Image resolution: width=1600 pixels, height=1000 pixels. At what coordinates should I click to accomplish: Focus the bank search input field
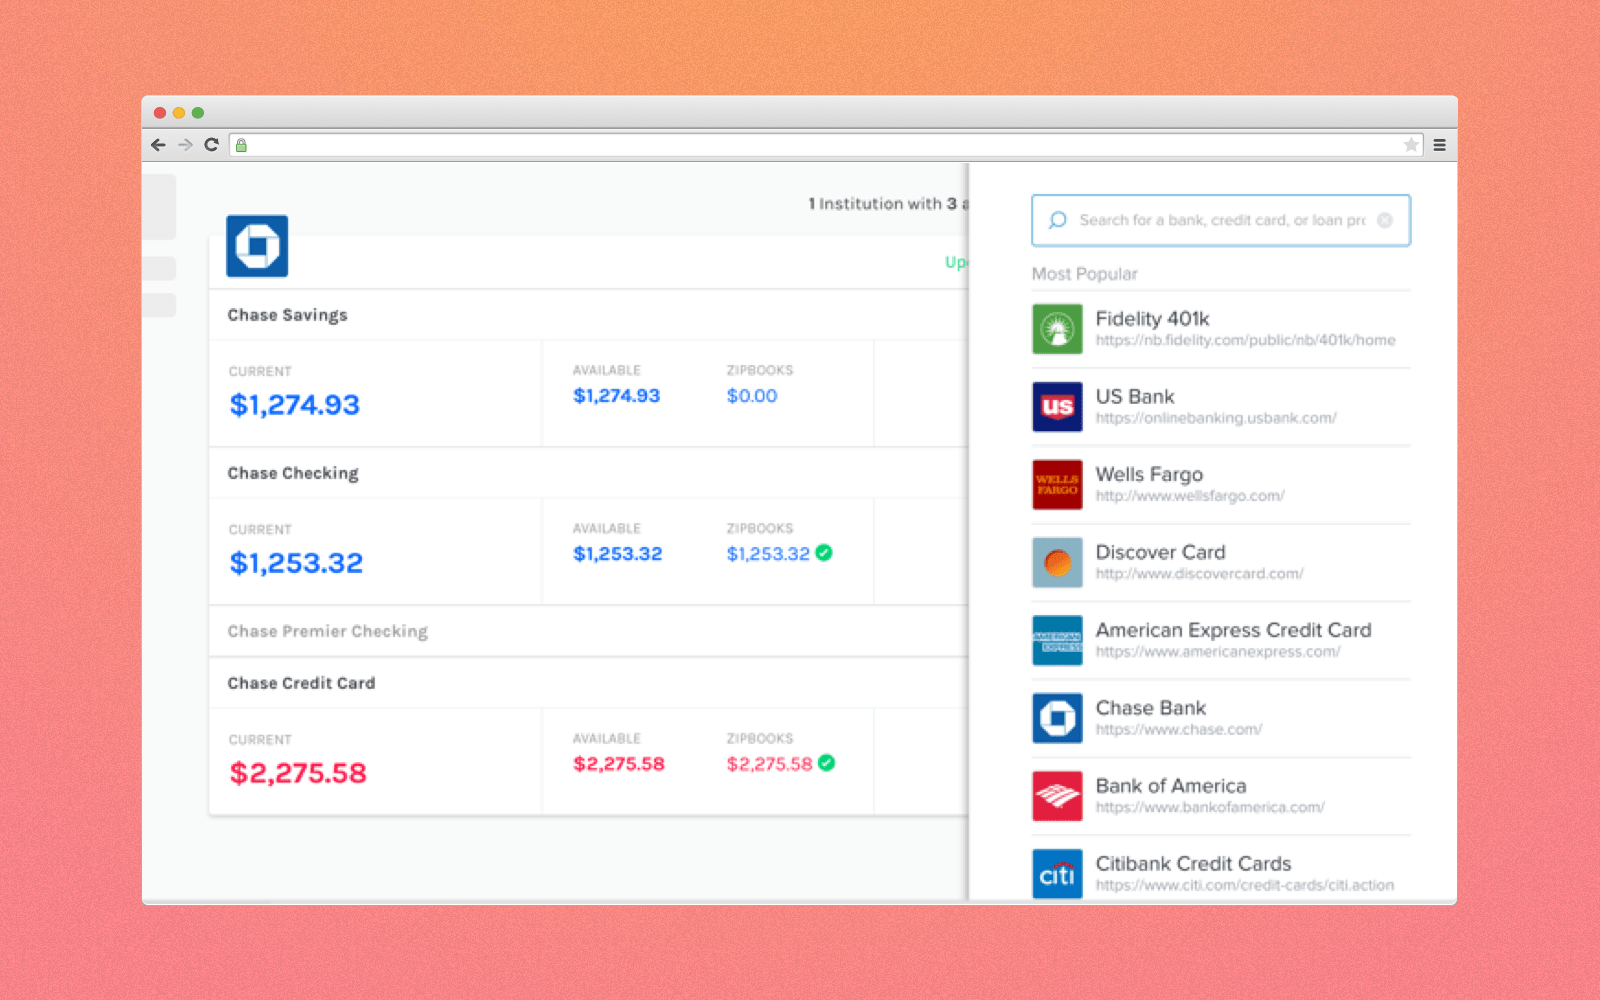1221,220
